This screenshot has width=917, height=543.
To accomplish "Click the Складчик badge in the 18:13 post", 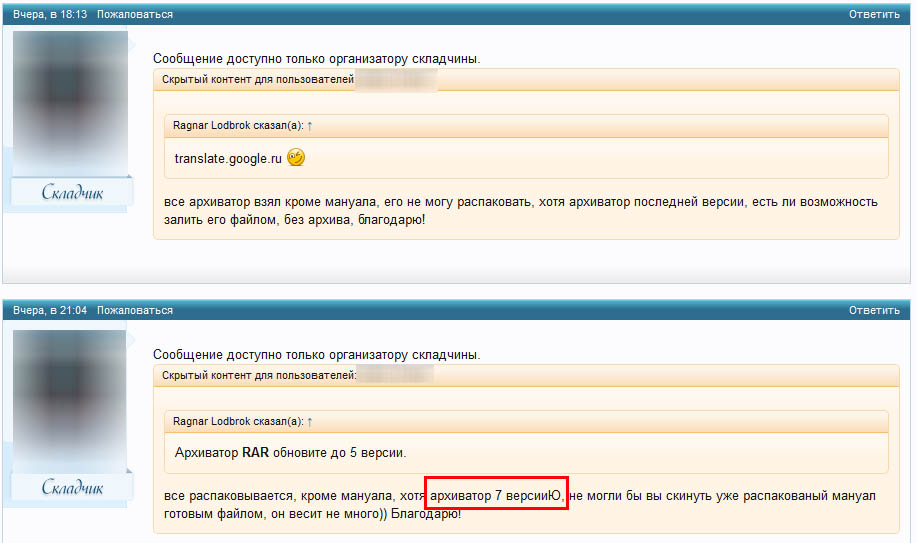I will (x=72, y=191).
